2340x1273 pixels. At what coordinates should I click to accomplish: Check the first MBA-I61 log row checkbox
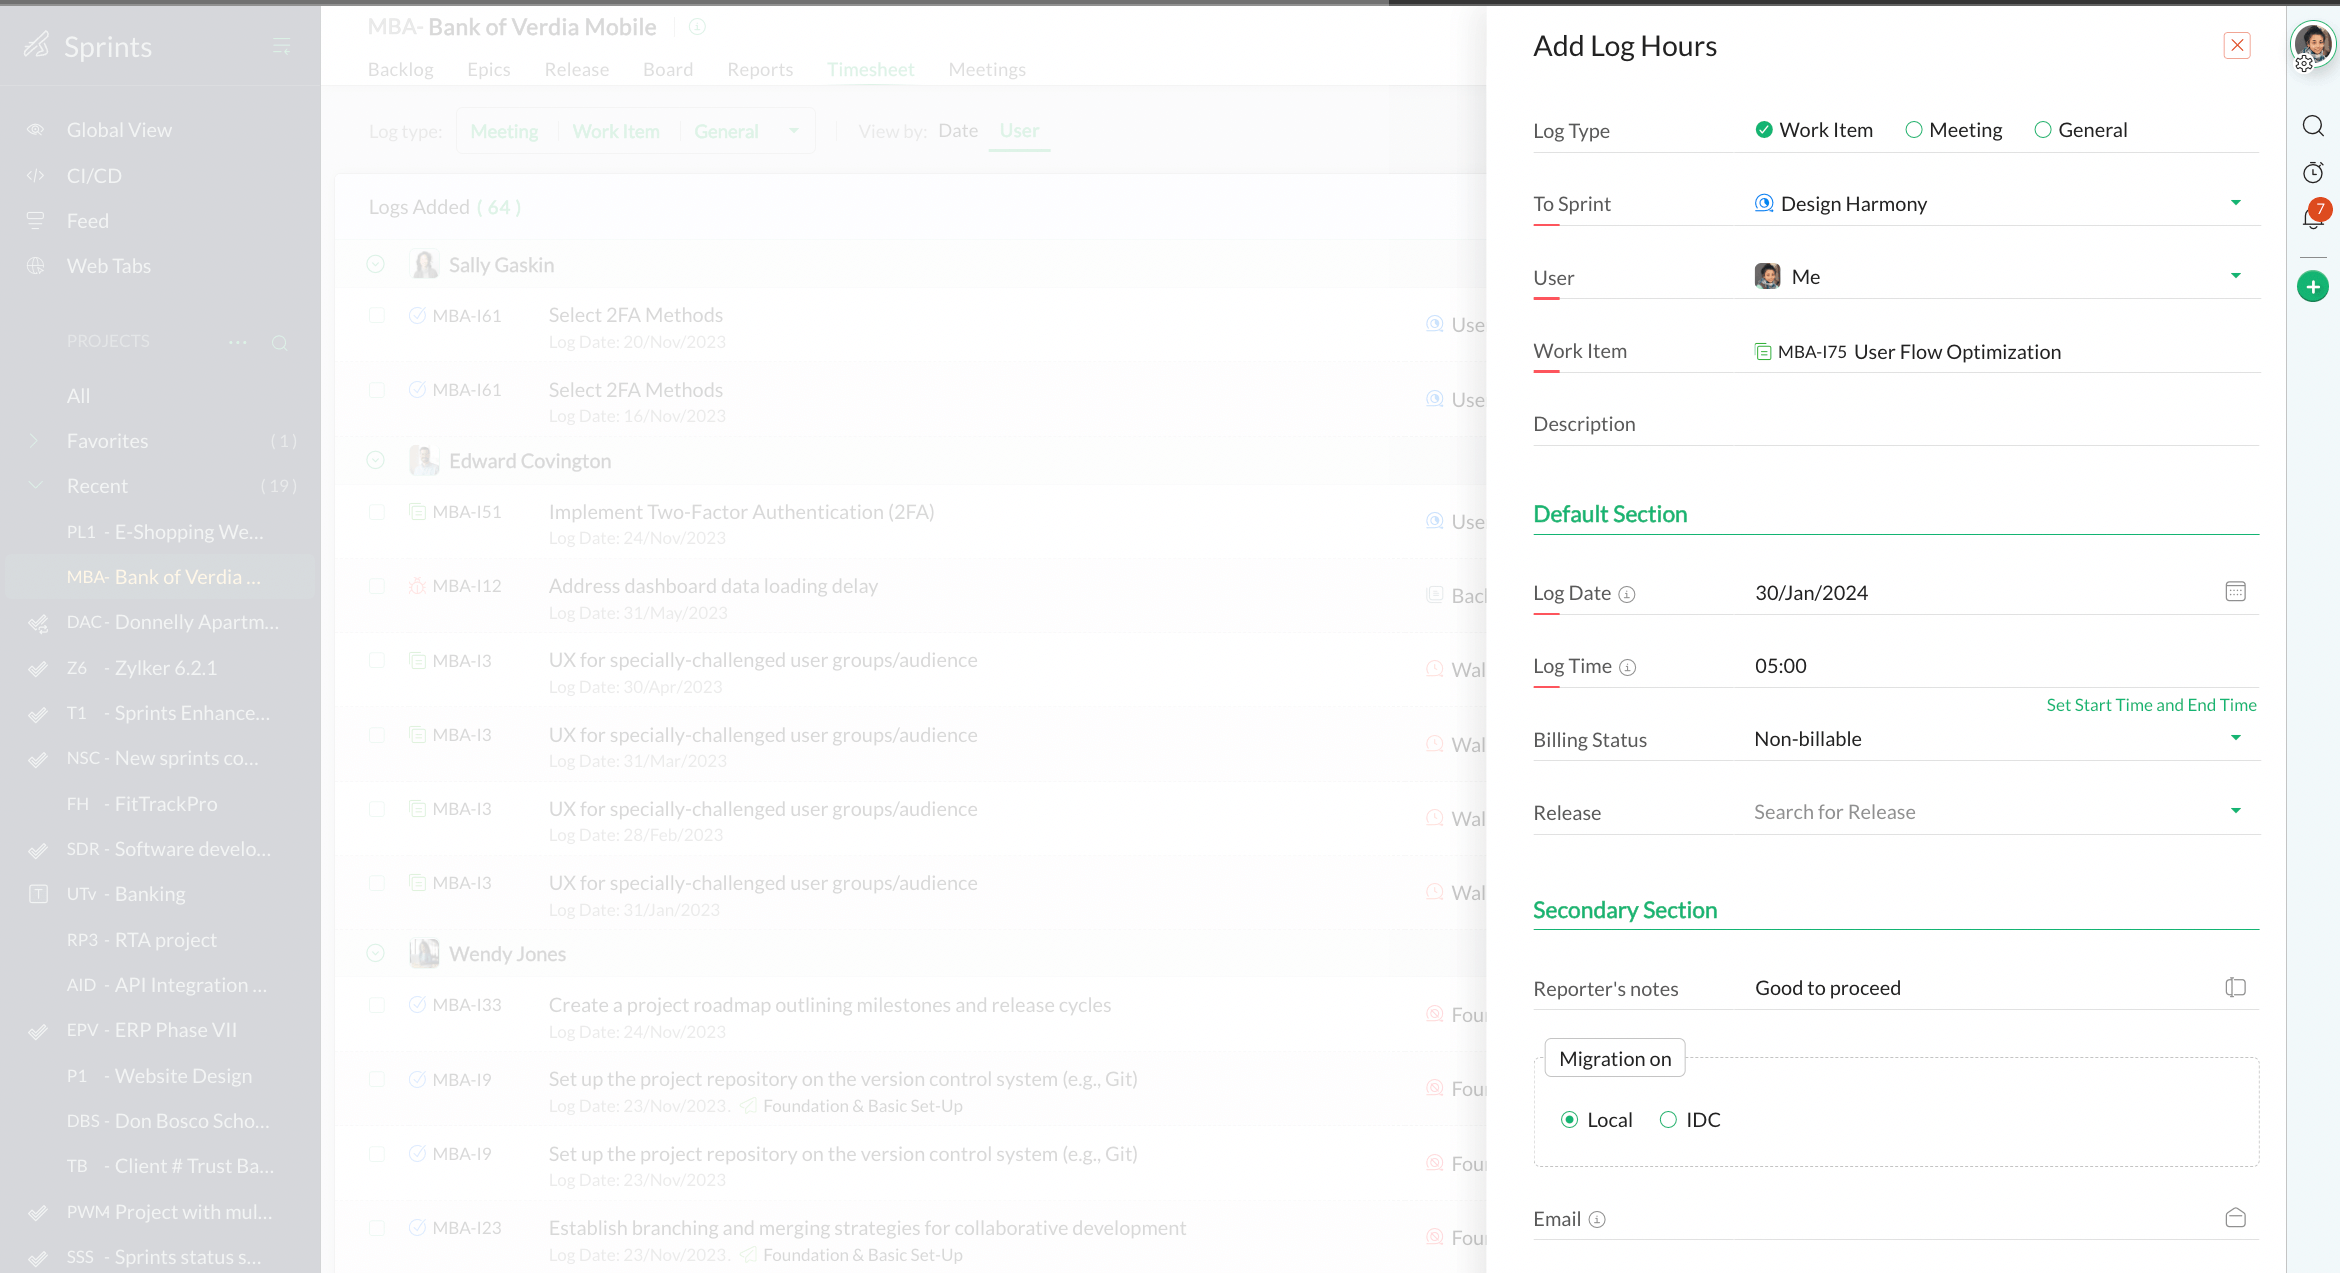click(377, 316)
